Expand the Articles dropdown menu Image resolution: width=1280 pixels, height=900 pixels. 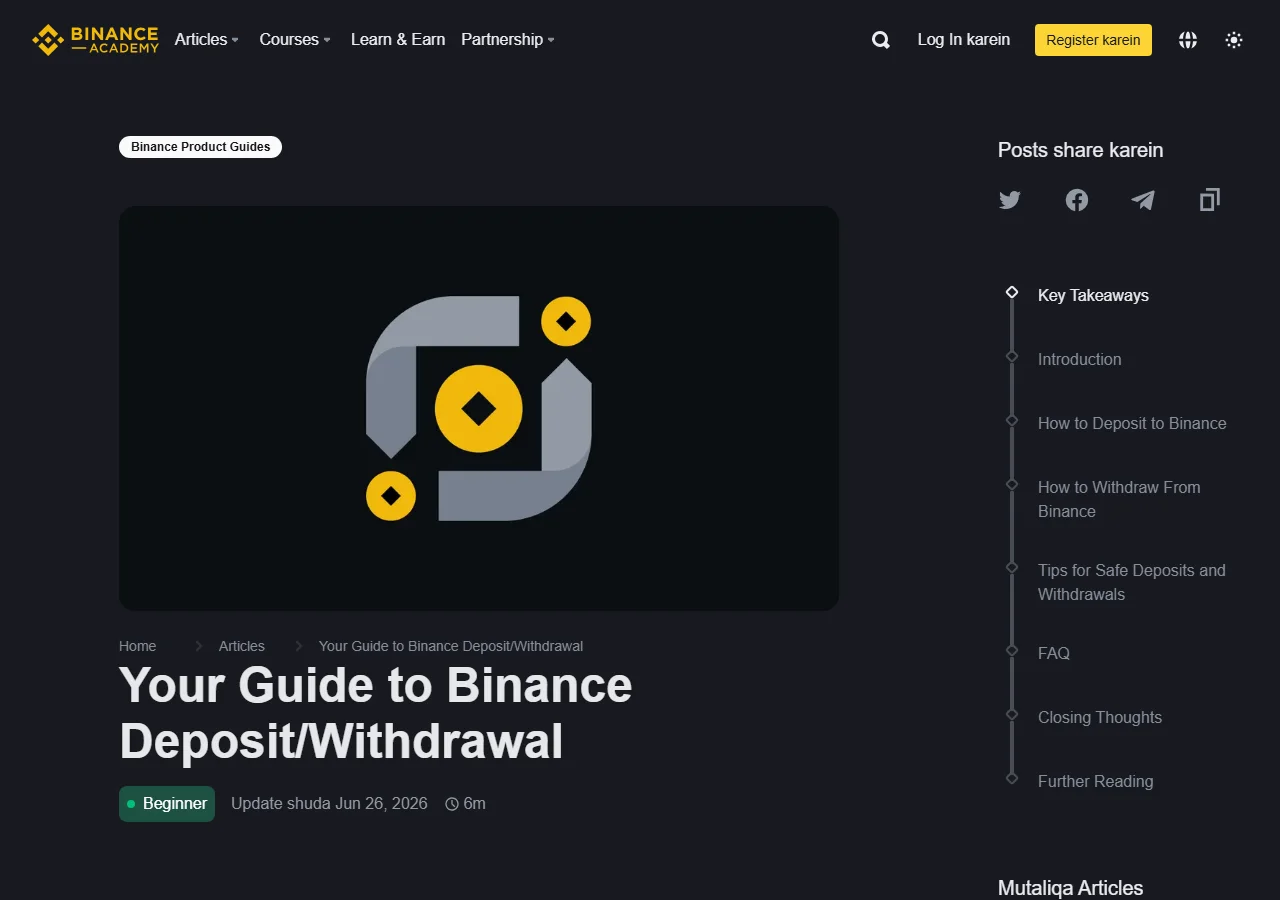click(x=207, y=40)
